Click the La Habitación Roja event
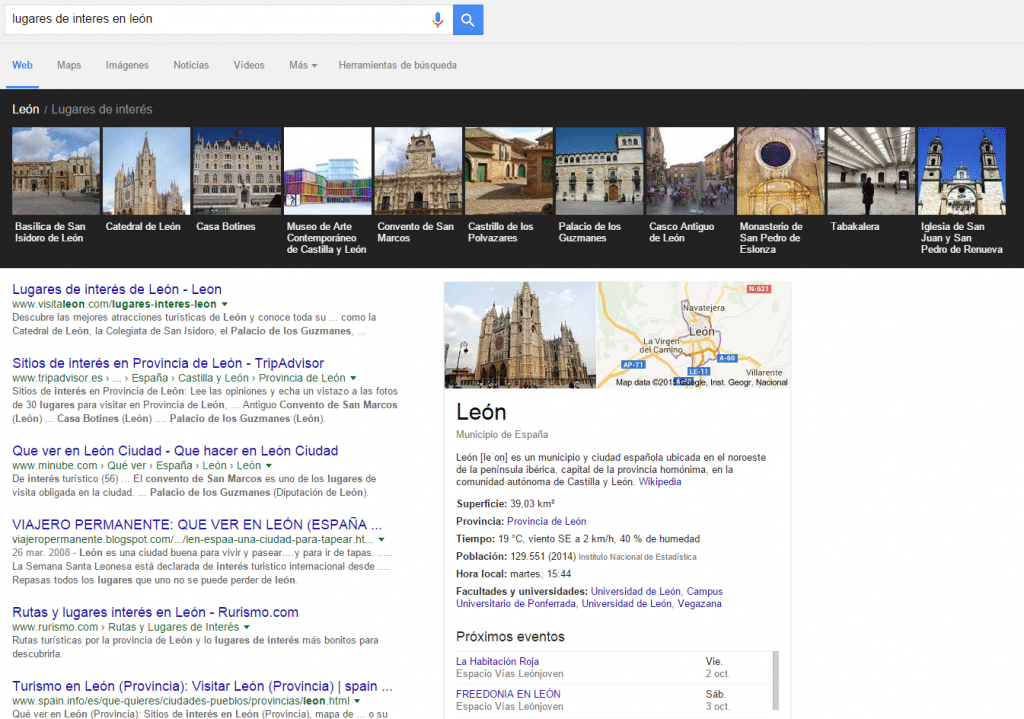Image resolution: width=1024 pixels, height=719 pixels. [499, 661]
